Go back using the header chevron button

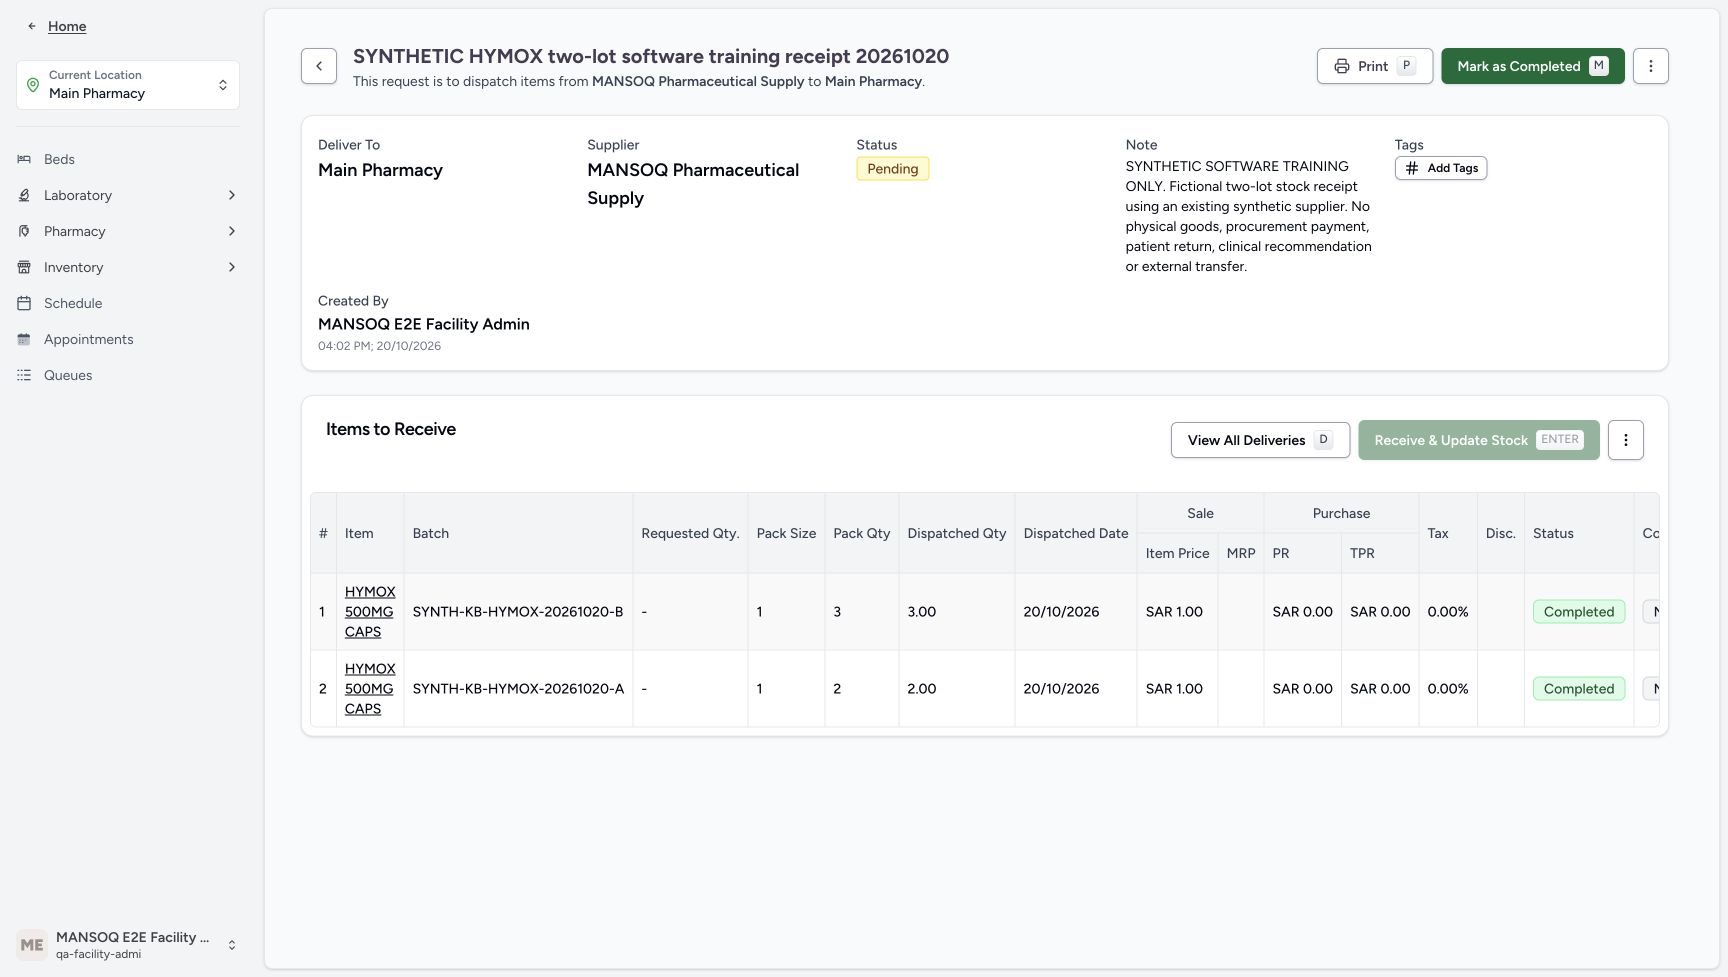[319, 66]
